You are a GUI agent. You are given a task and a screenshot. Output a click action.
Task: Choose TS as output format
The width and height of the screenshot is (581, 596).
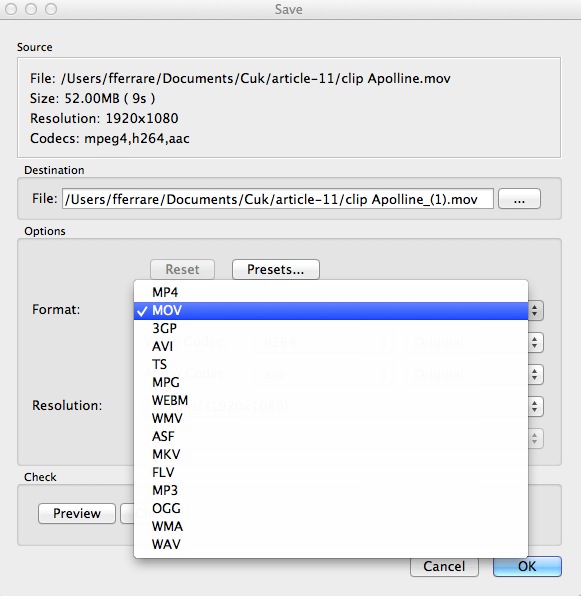point(331,365)
